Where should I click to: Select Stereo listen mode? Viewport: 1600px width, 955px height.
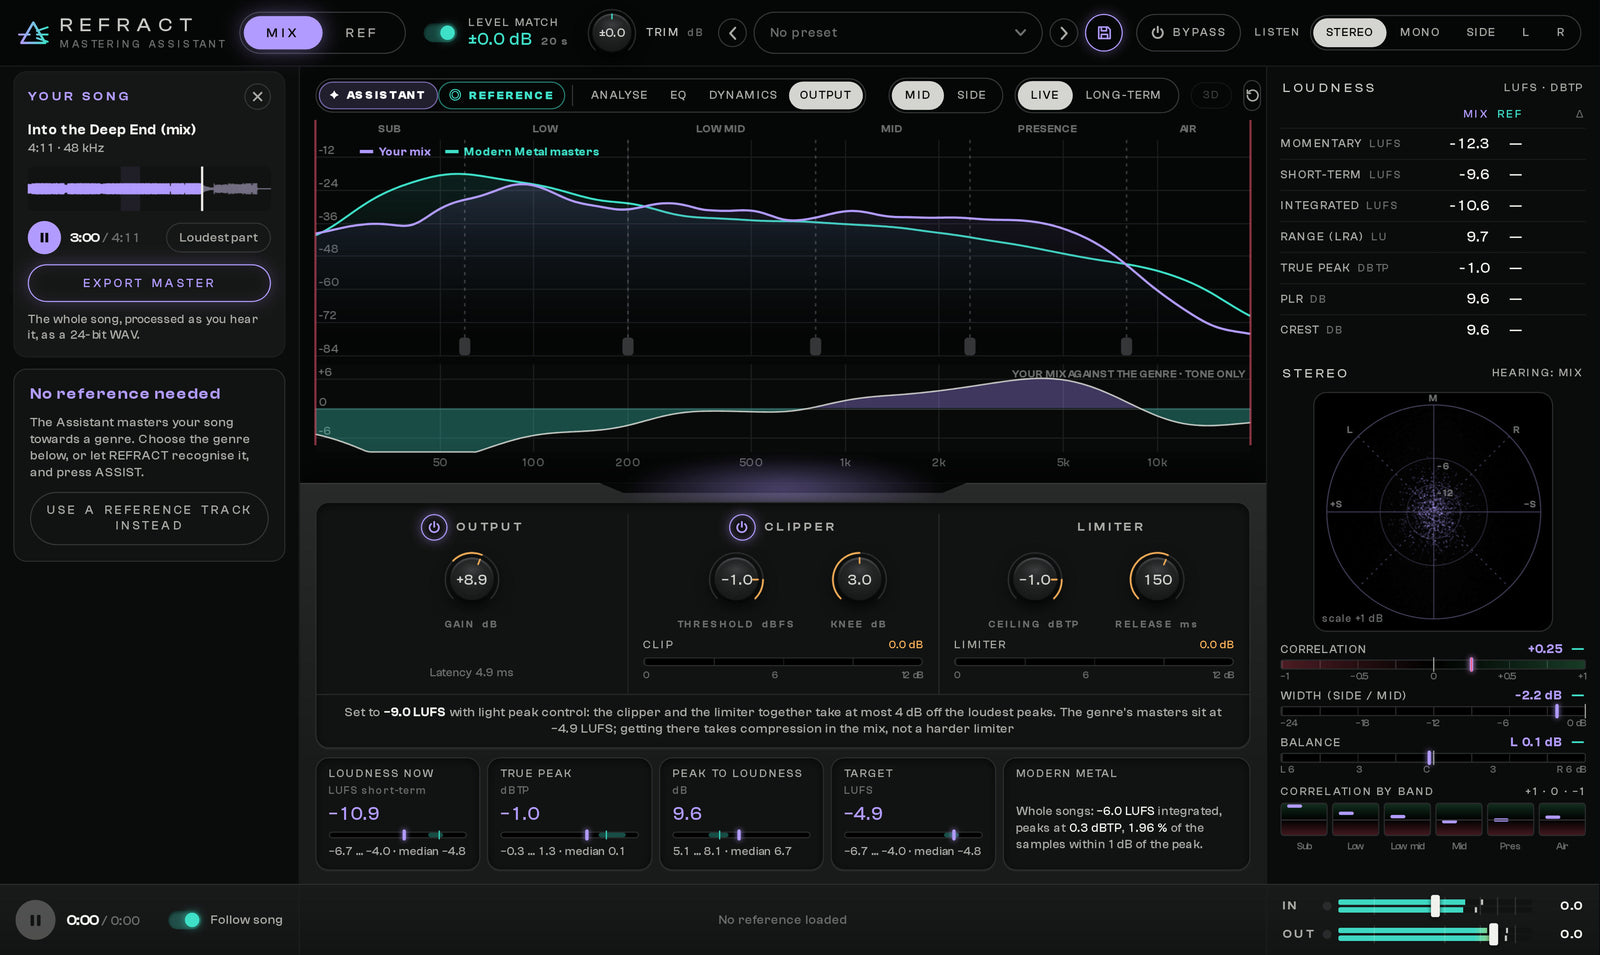coord(1349,33)
